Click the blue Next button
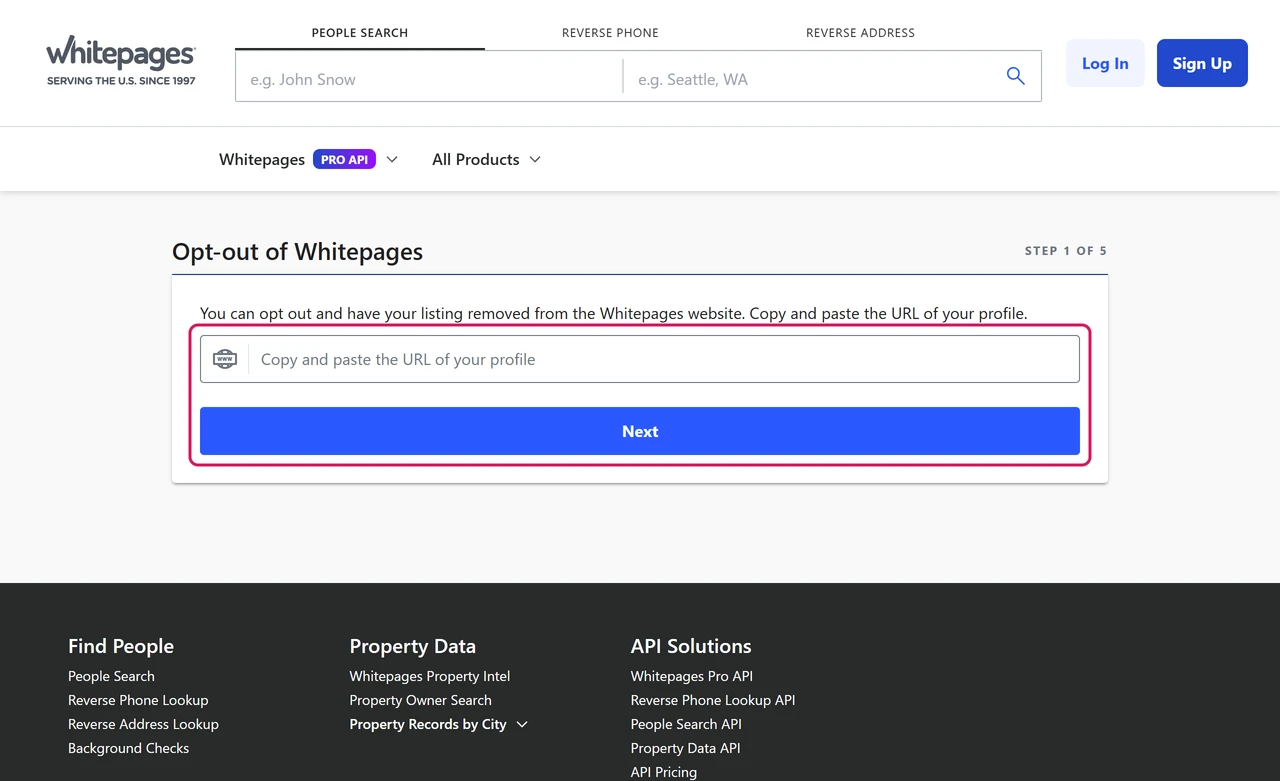Screen dimensions: 1280x781 640,431
